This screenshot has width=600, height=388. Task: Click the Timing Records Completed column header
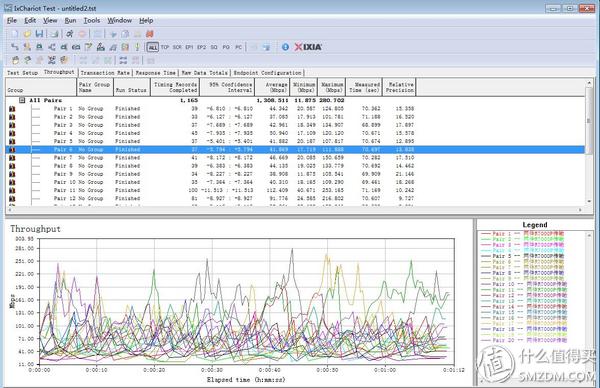[175, 87]
